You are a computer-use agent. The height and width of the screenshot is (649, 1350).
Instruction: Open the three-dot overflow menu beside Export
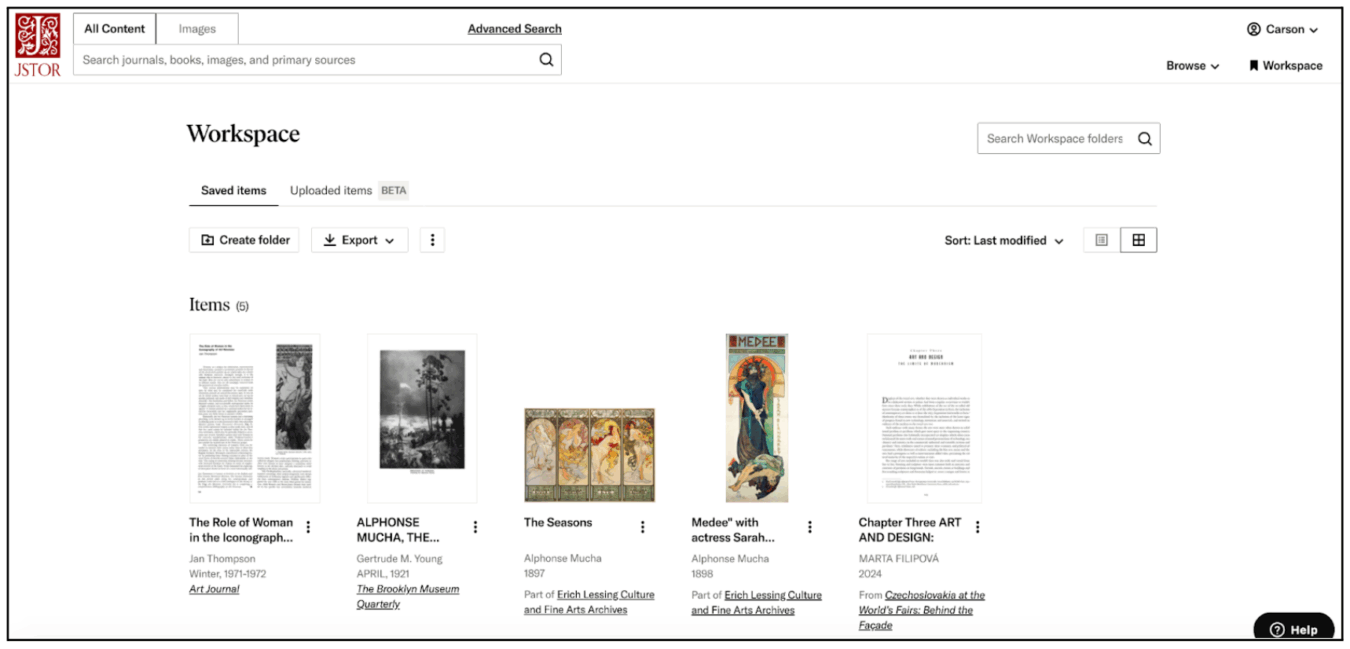point(432,240)
